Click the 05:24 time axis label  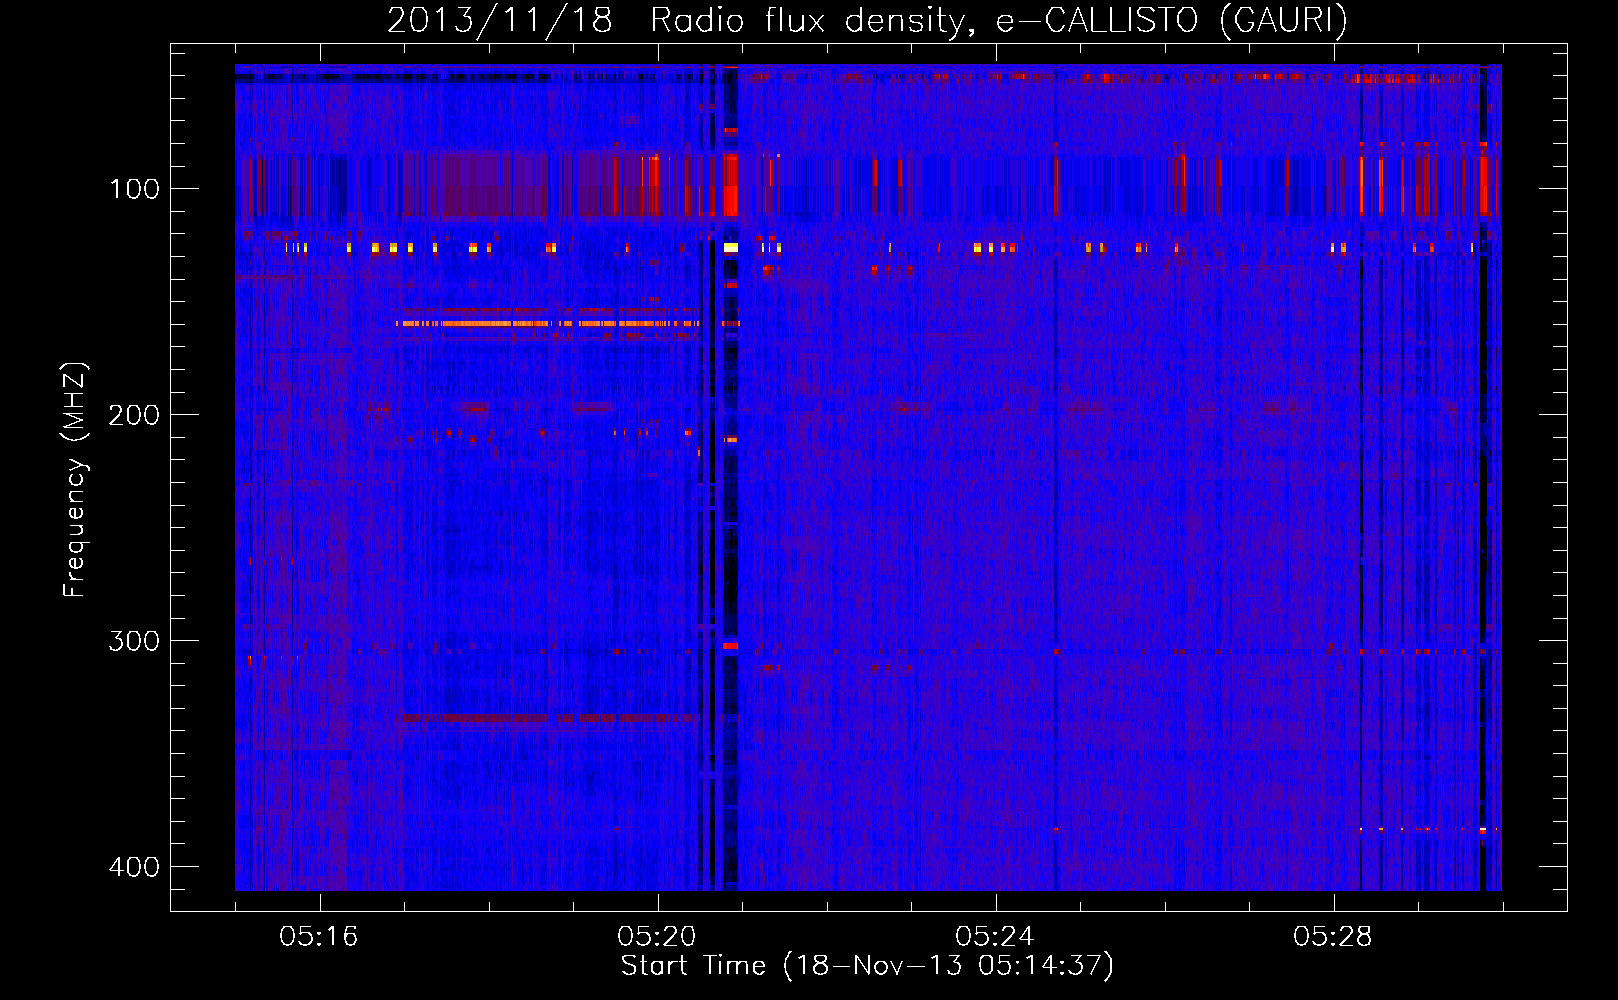pyautogui.click(x=995, y=937)
